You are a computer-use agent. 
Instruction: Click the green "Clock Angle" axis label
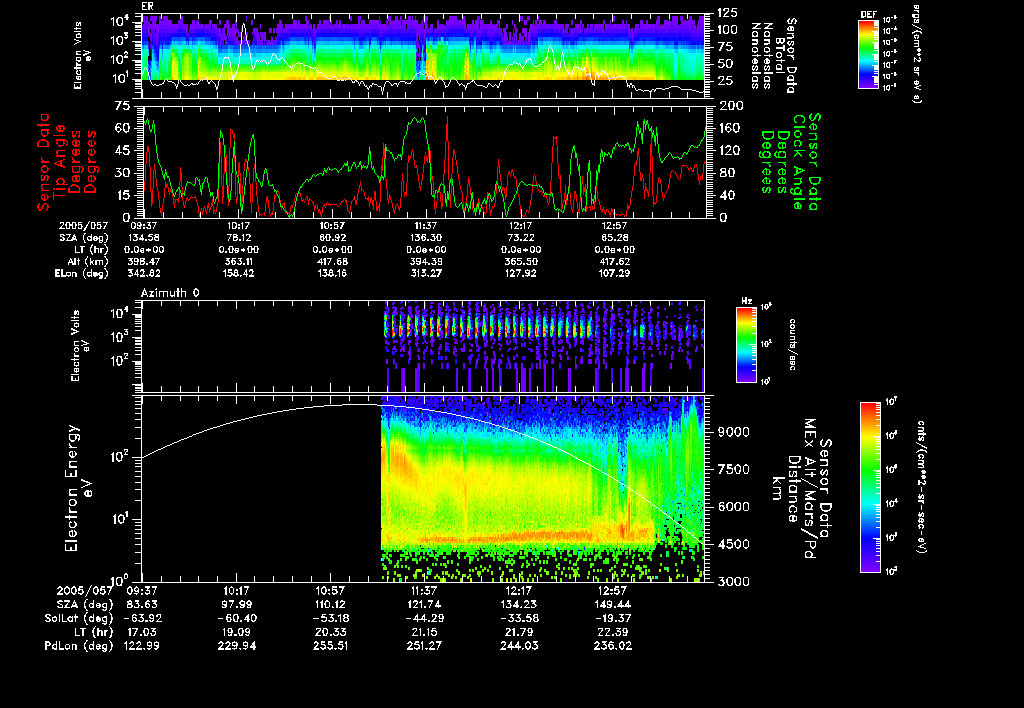[798, 161]
